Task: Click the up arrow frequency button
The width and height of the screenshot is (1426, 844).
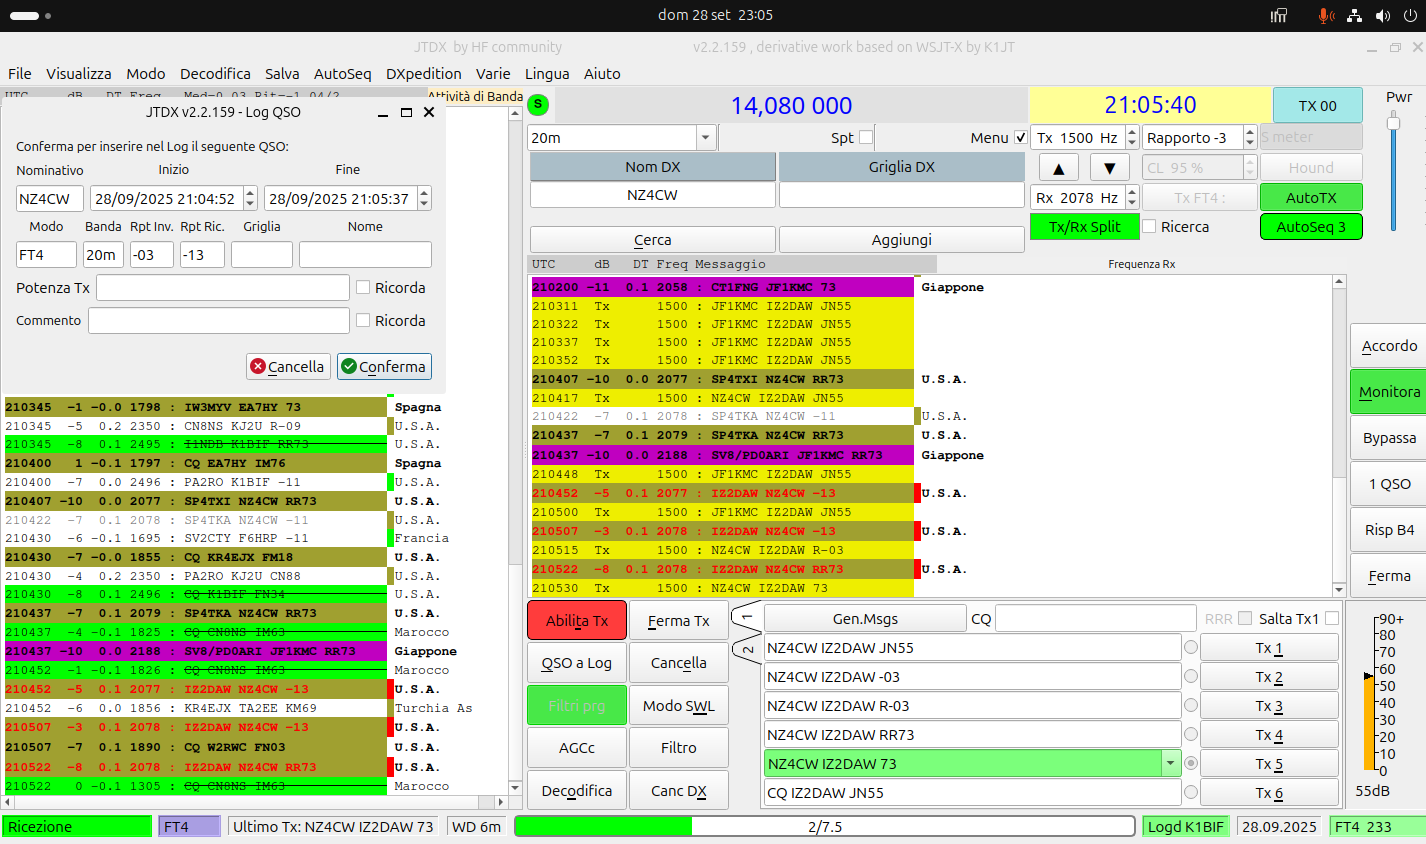Action: (1059, 167)
